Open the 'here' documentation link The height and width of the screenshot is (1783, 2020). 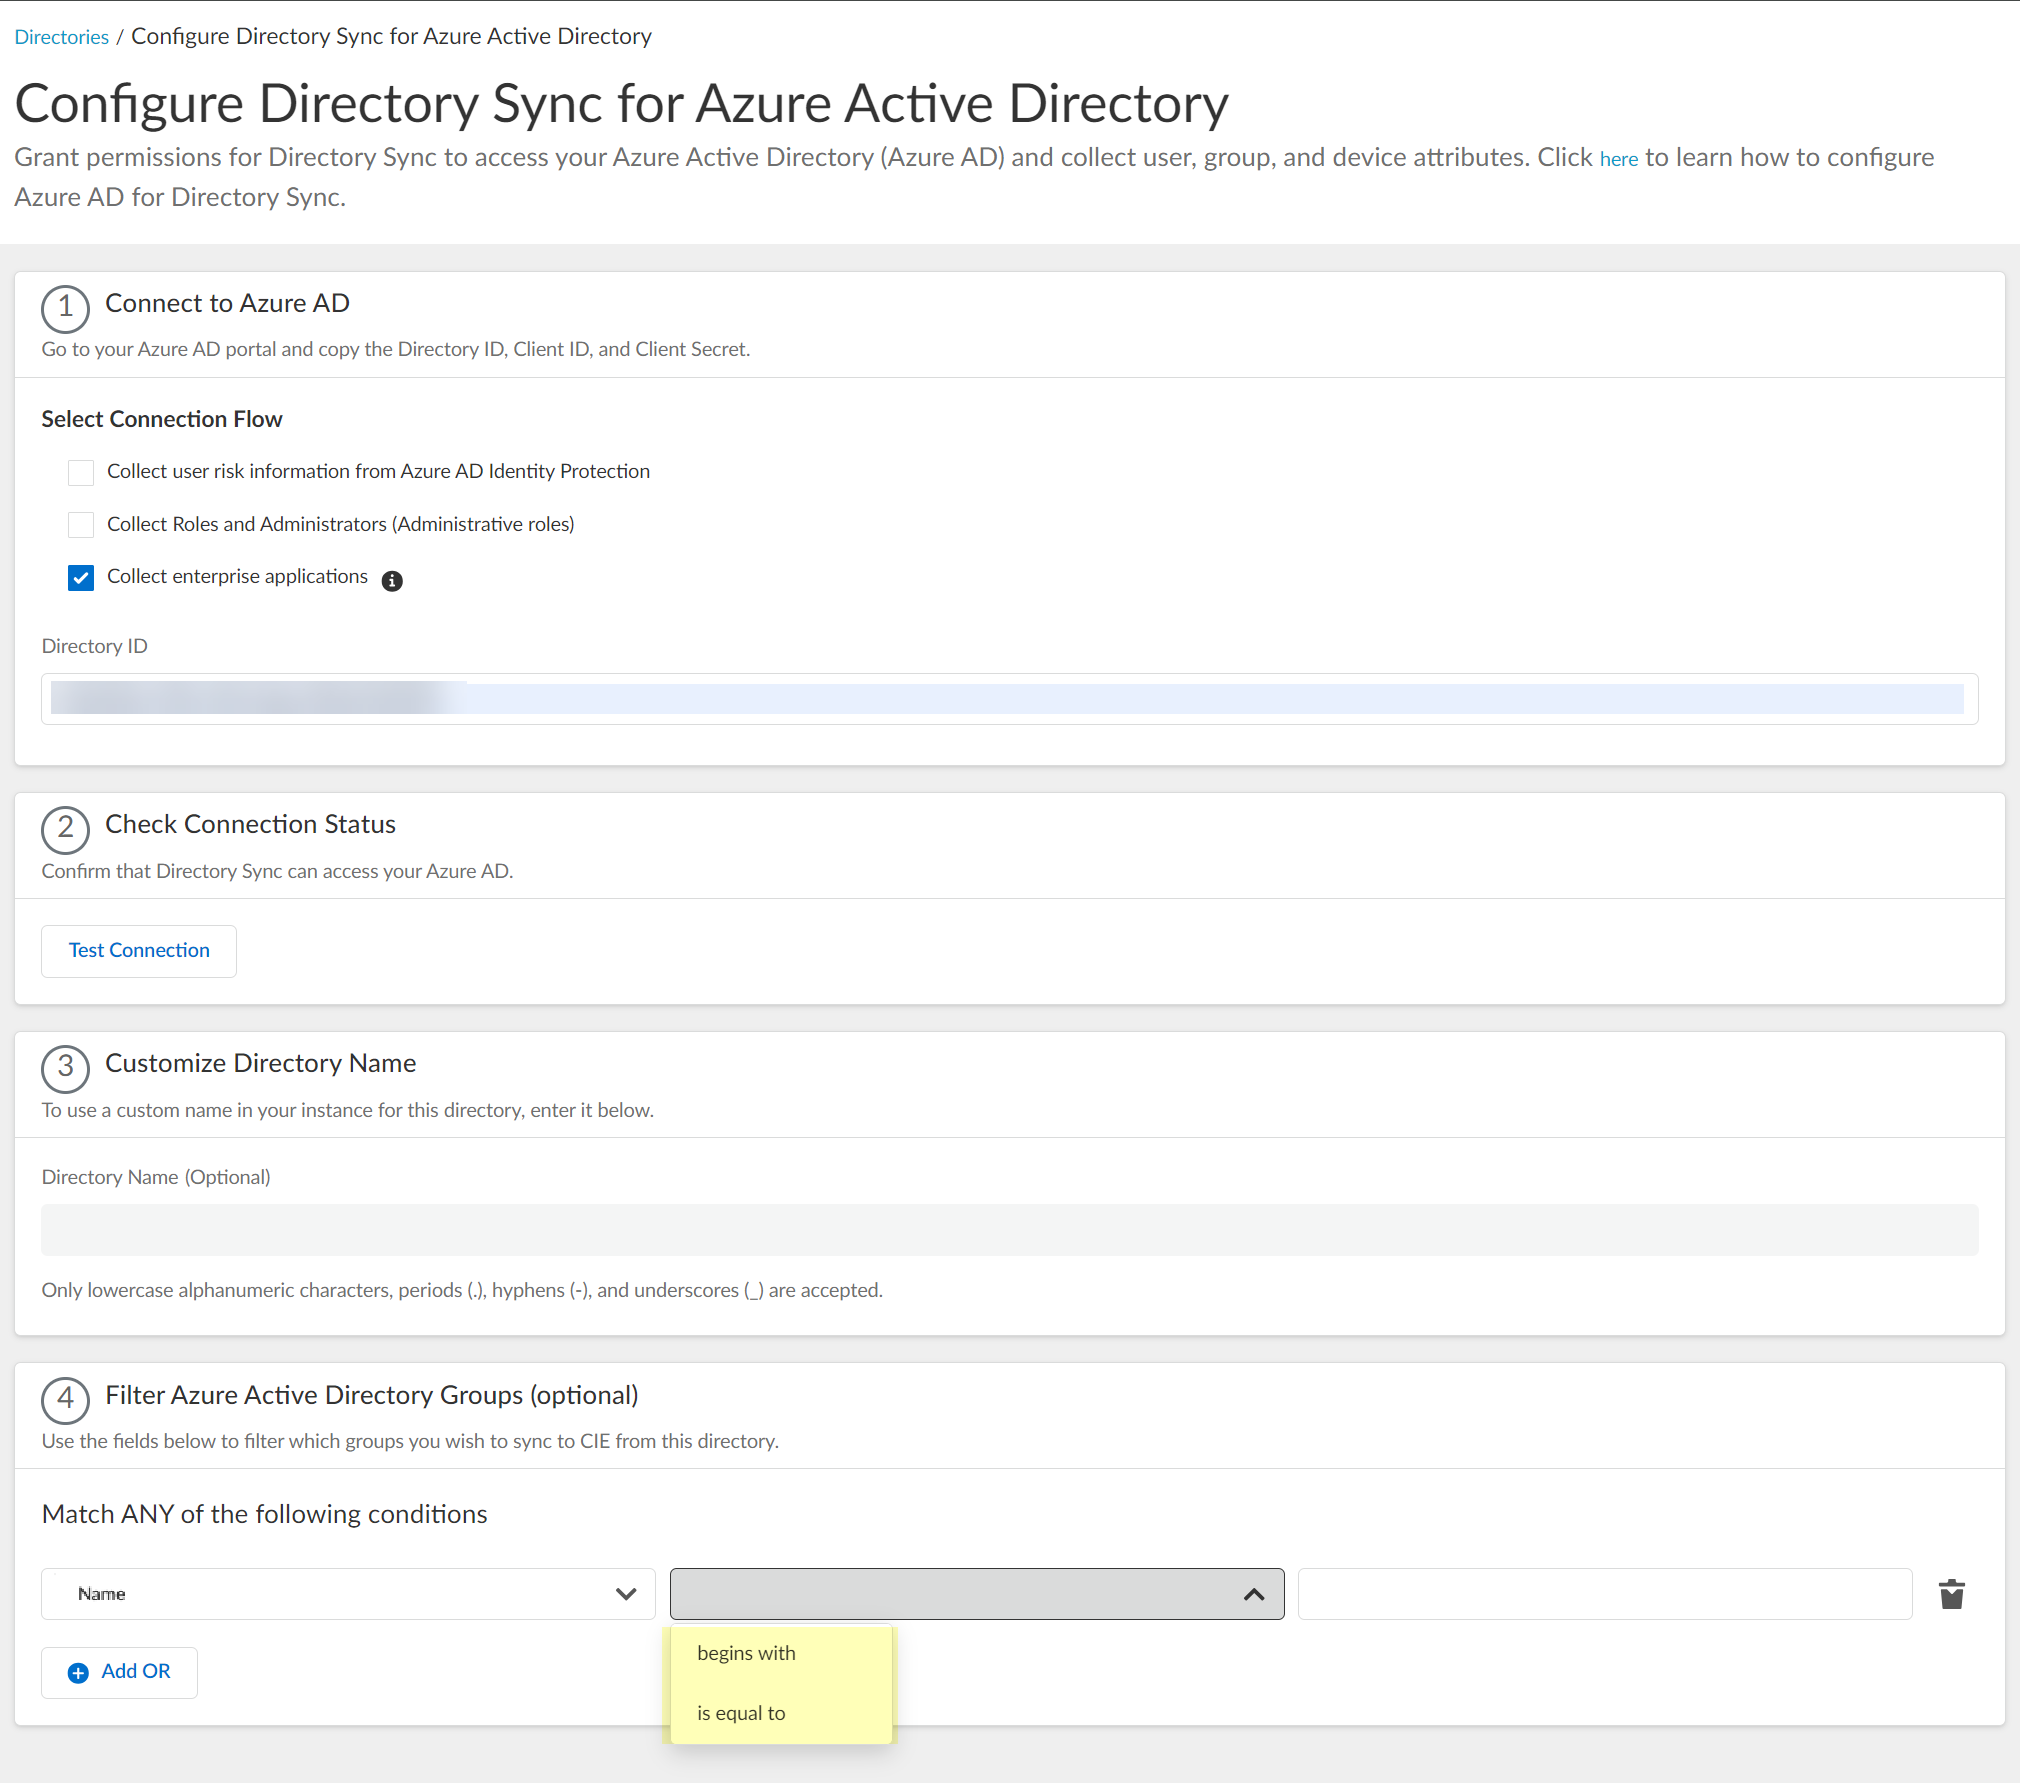(1618, 159)
